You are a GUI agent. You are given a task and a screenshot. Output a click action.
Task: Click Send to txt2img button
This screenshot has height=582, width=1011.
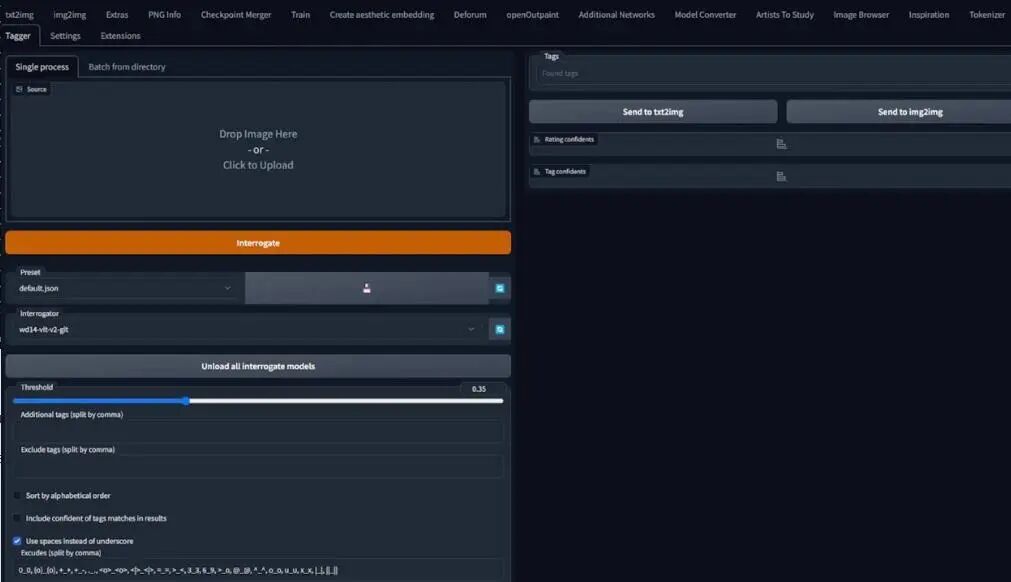pyautogui.click(x=653, y=112)
